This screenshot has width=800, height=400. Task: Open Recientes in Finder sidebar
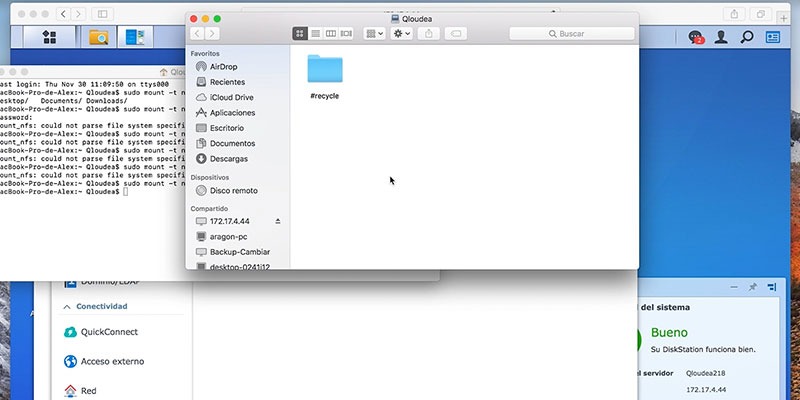pyautogui.click(x=227, y=82)
